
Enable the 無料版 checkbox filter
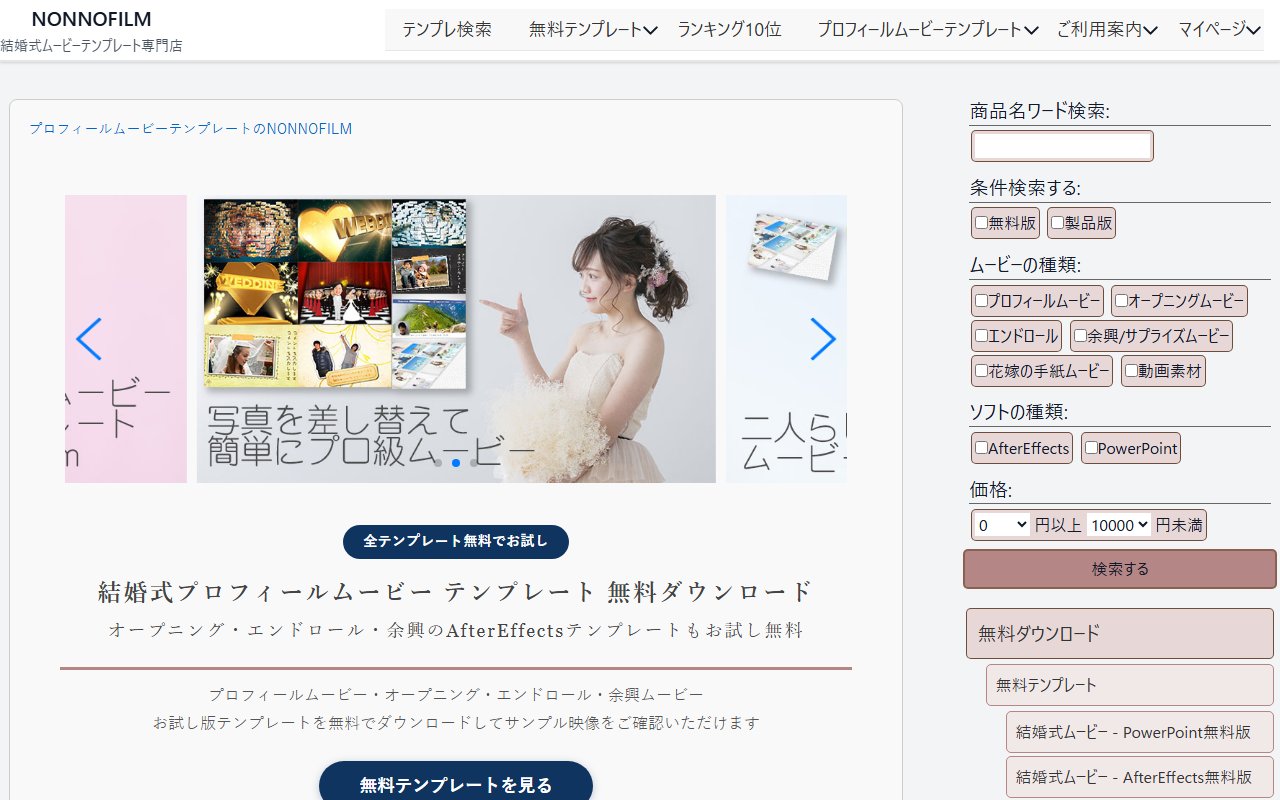(982, 223)
